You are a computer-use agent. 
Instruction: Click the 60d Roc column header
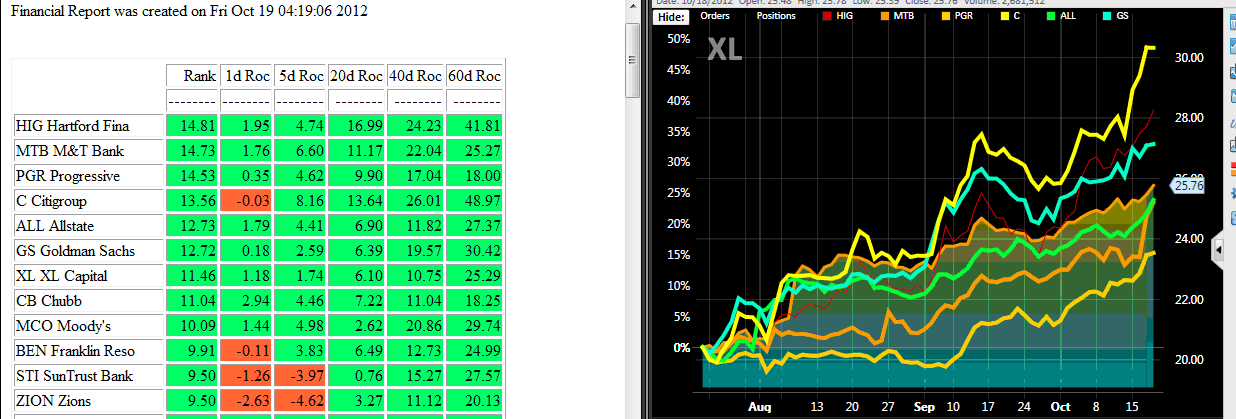(475, 75)
